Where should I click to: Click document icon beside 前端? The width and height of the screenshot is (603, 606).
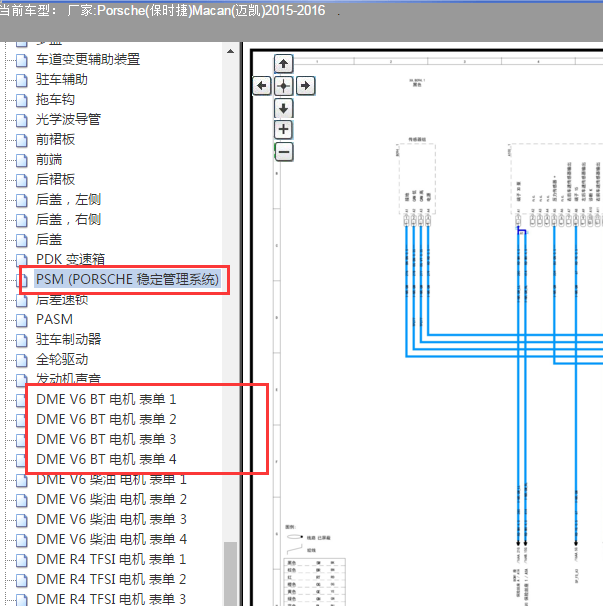22,160
